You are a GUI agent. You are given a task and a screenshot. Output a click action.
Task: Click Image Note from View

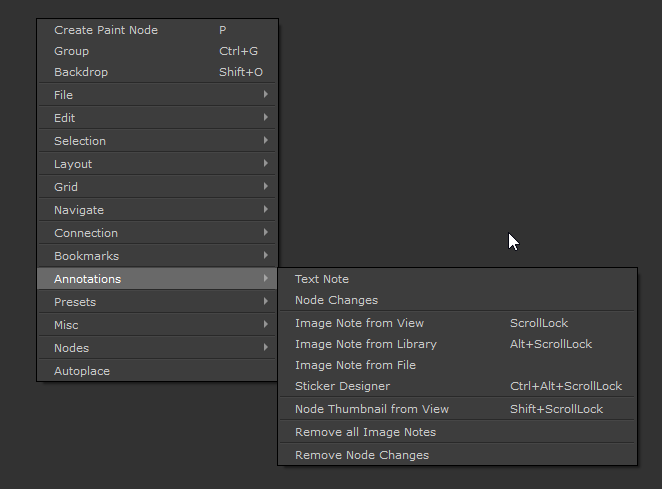[359, 323]
